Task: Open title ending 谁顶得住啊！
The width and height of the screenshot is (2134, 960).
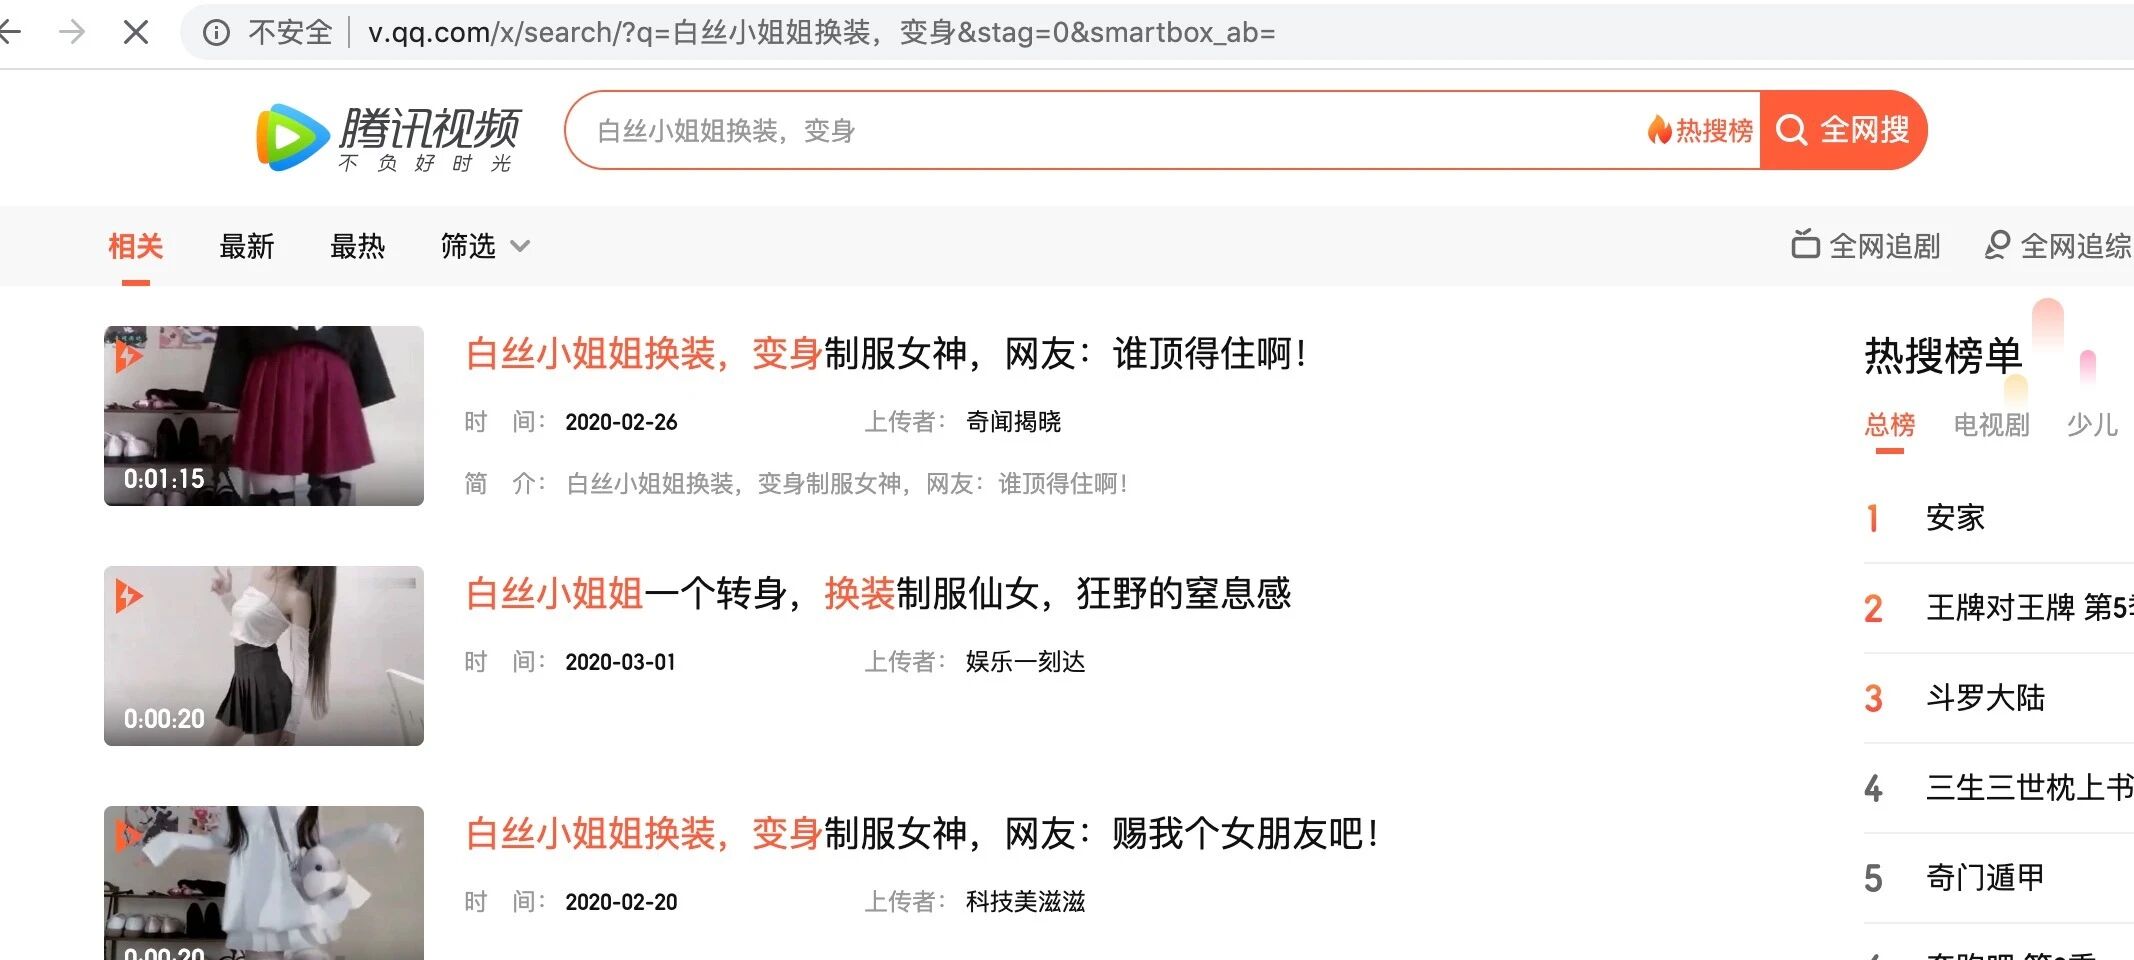Action: [x=887, y=354]
